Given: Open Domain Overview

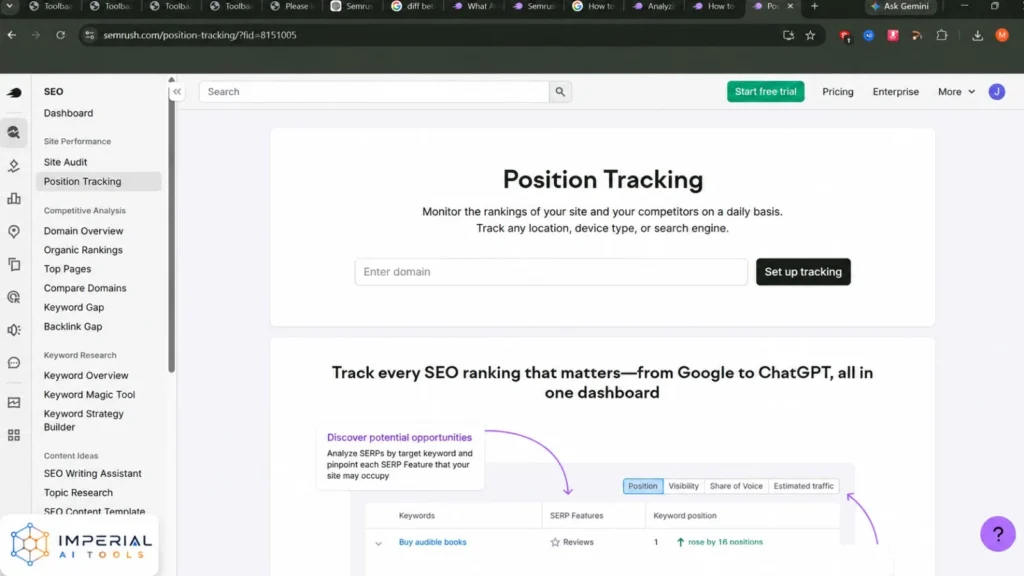Looking at the screenshot, I should [84, 231].
